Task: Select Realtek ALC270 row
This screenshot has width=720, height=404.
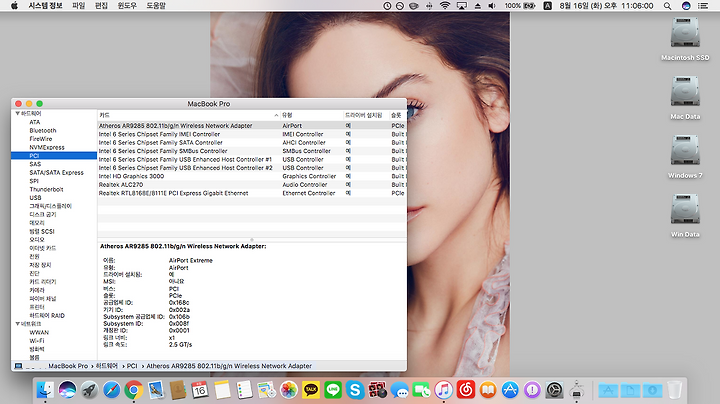Action: (252, 185)
